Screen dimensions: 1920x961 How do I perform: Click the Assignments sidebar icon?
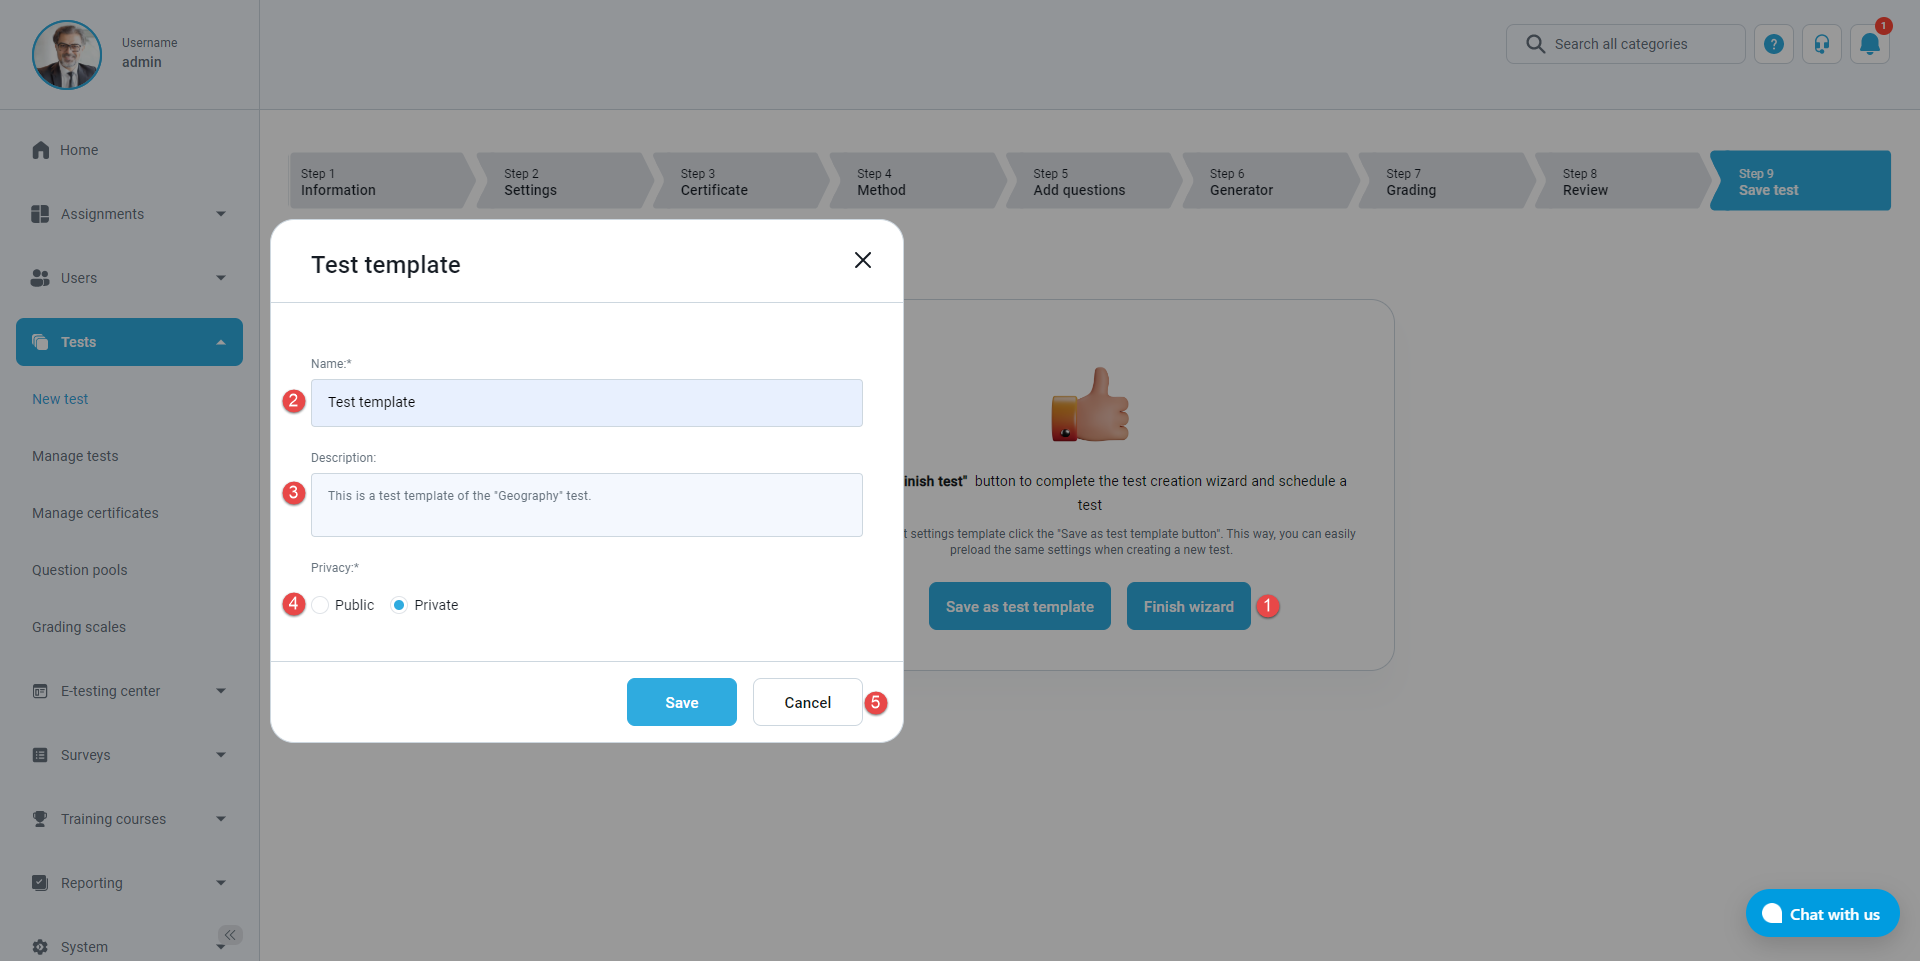pyautogui.click(x=40, y=214)
